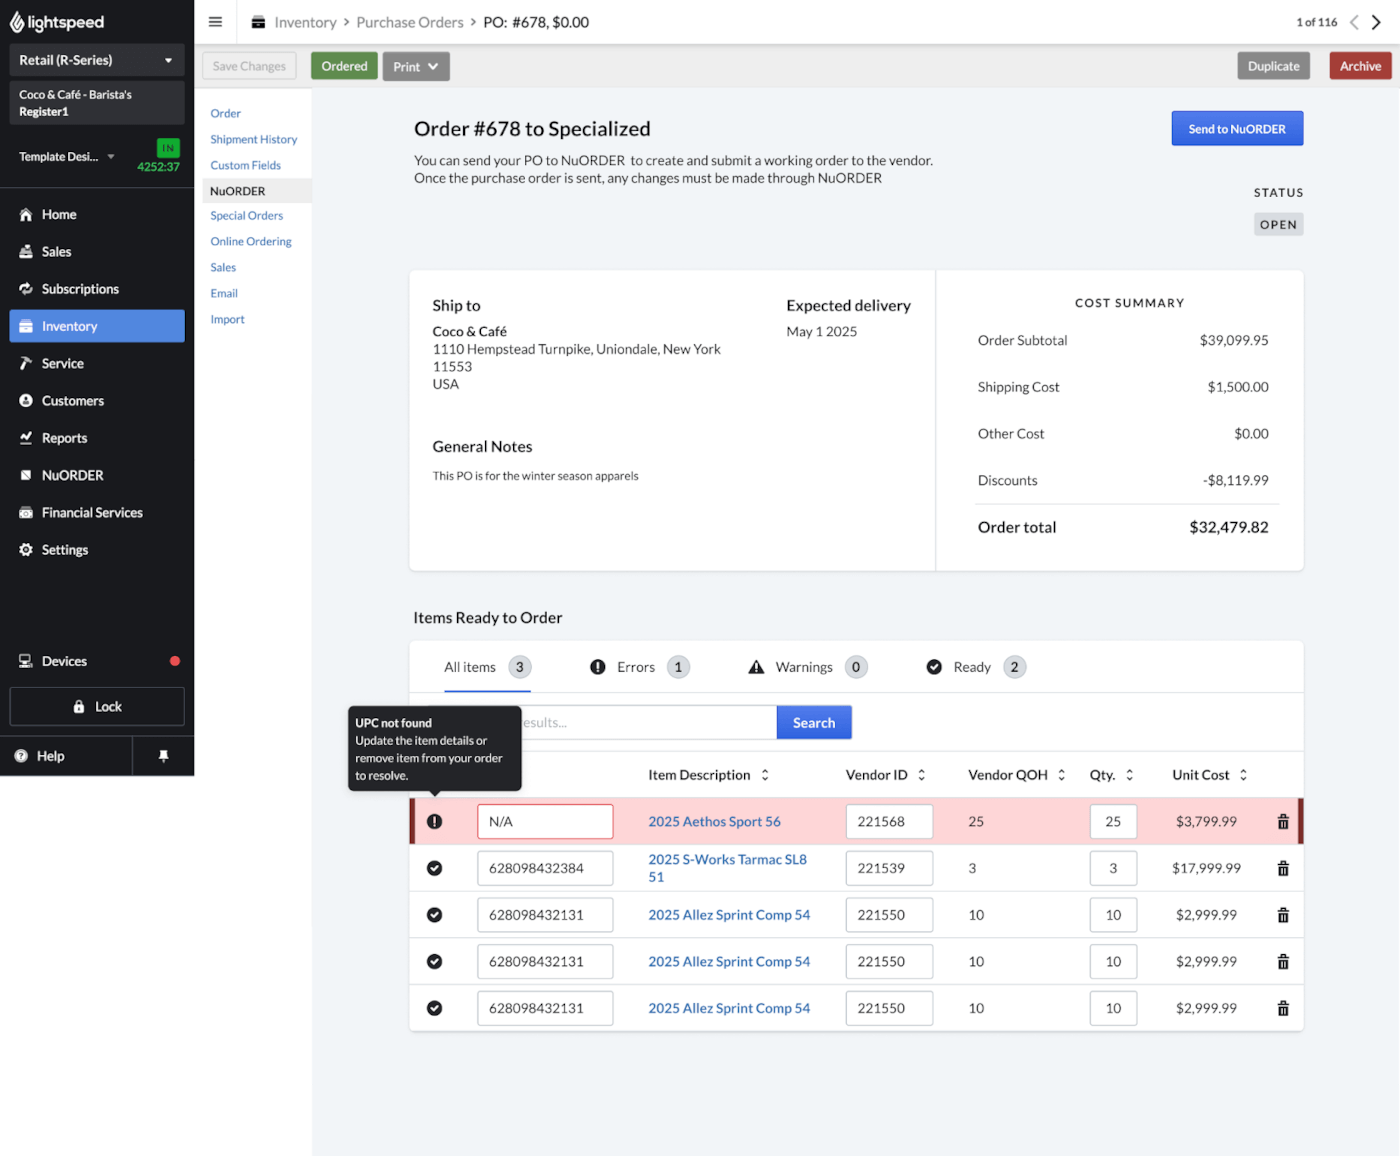Viewport: 1400px width, 1156px height.
Task: Click inventory icon in the breadcrumb
Action: coord(258,22)
